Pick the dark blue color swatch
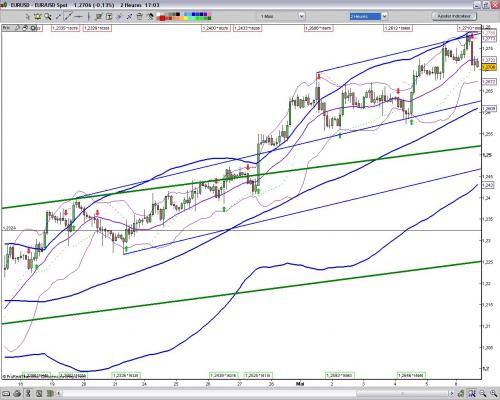This screenshot has height=400, width=500. point(201,14)
